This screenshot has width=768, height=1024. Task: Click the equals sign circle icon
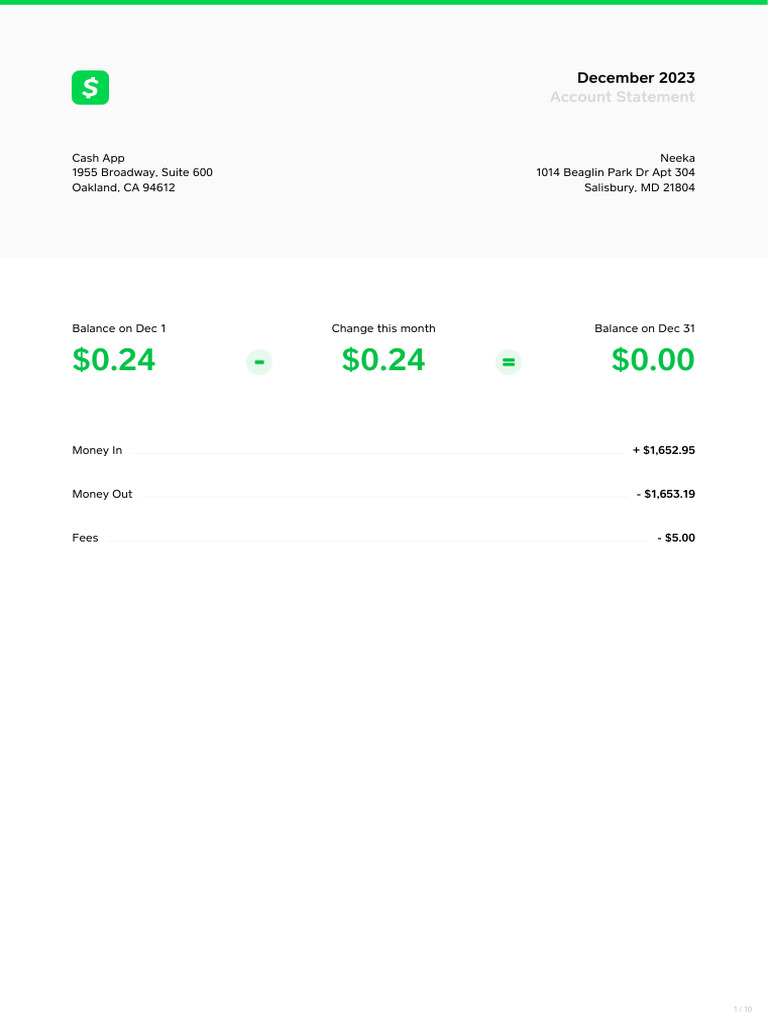click(x=508, y=362)
